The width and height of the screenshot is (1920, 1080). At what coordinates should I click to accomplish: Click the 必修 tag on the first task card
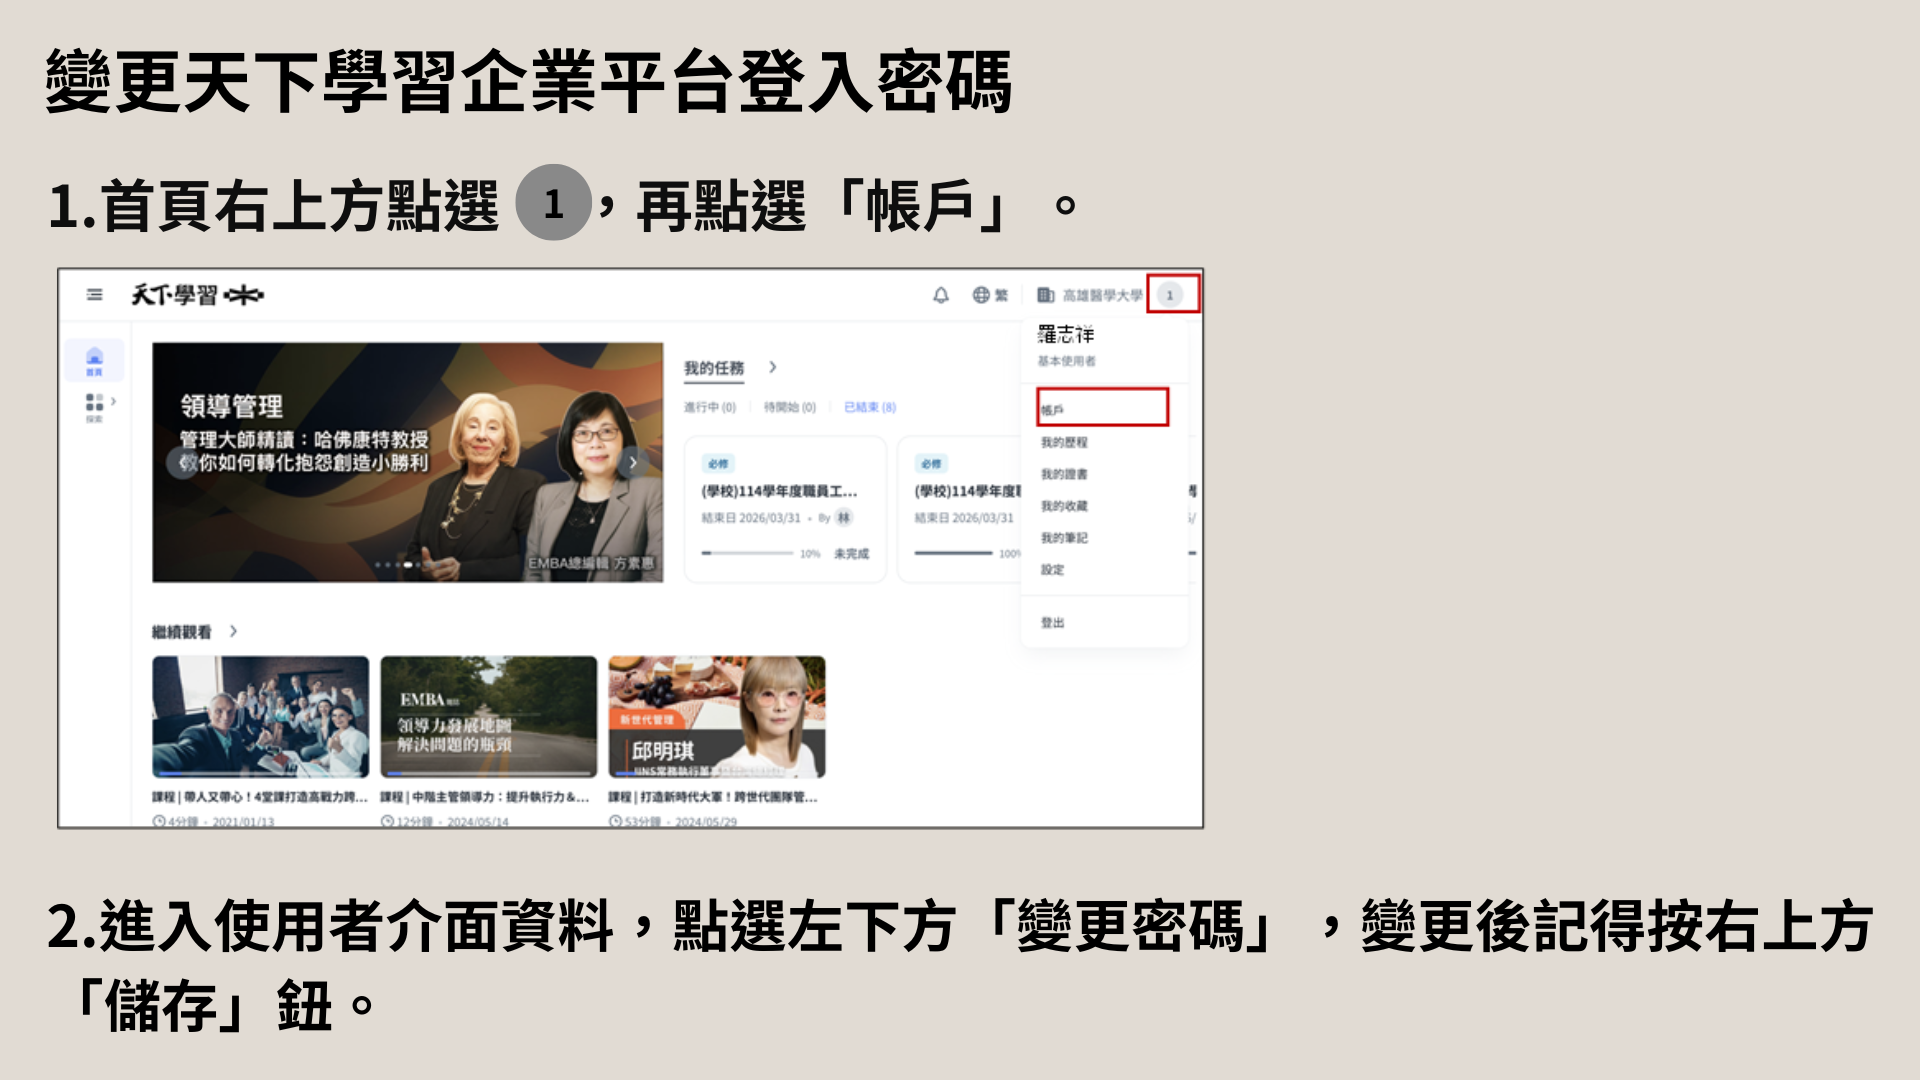coord(718,464)
